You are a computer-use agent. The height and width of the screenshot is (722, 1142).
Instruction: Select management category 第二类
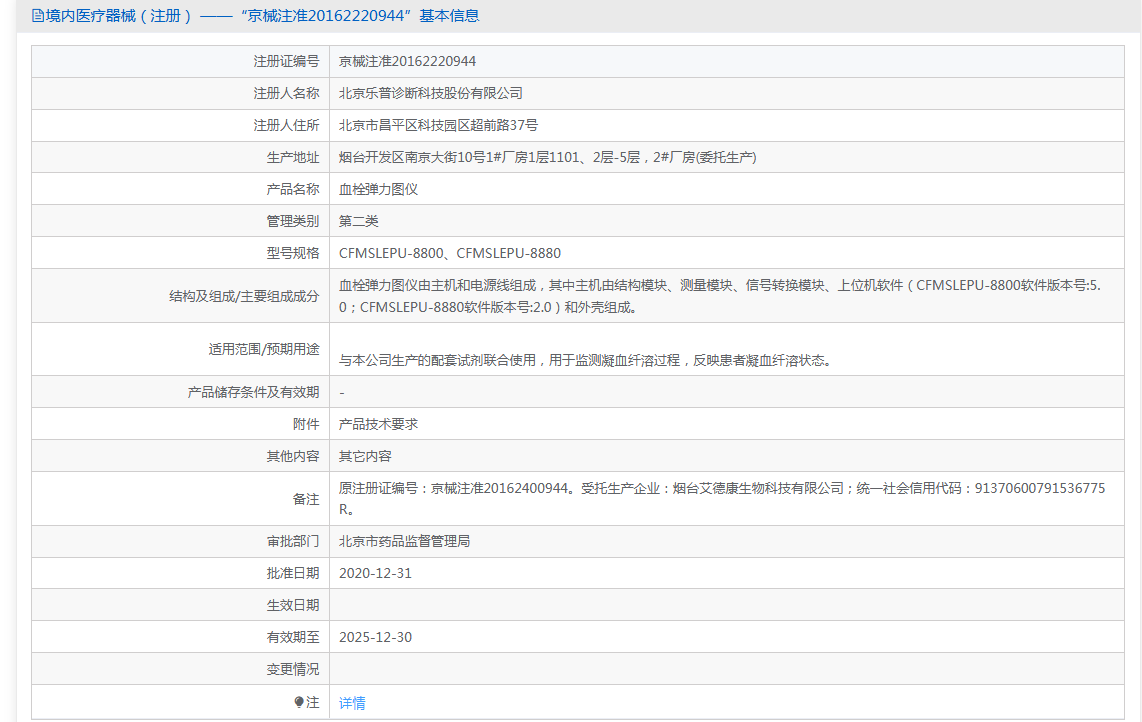point(359,221)
